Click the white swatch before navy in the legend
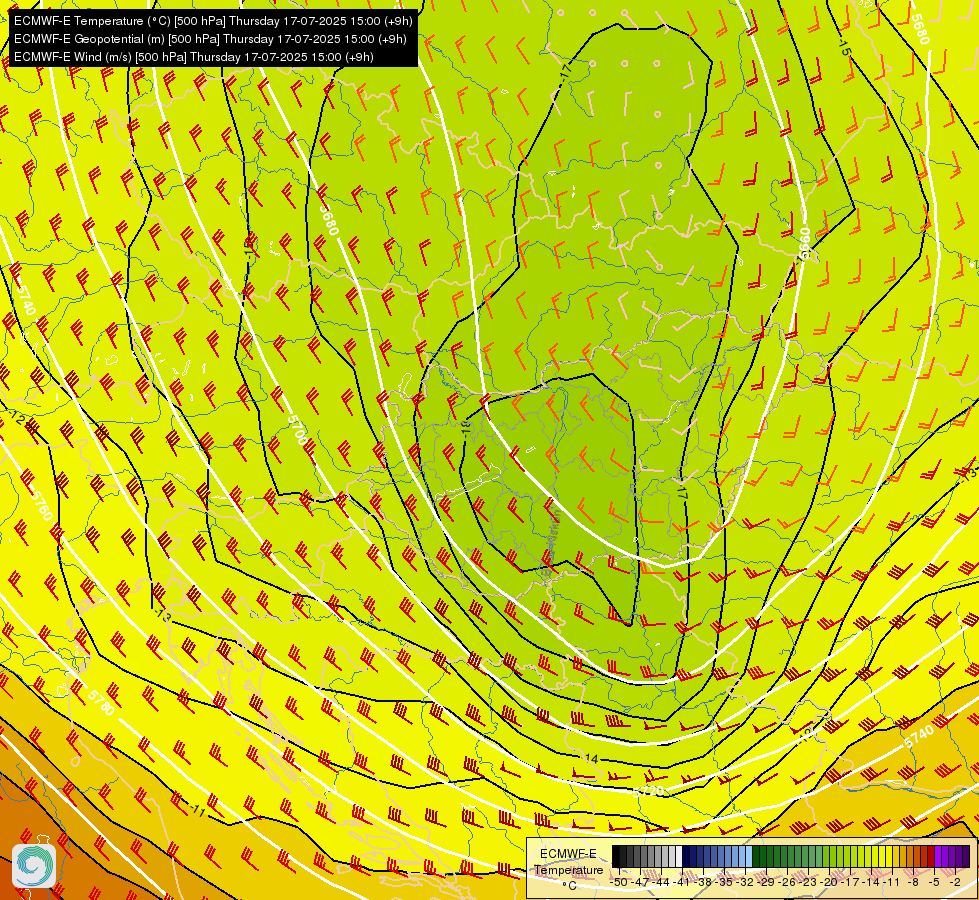This screenshot has width=979, height=900. [x=679, y=856]
